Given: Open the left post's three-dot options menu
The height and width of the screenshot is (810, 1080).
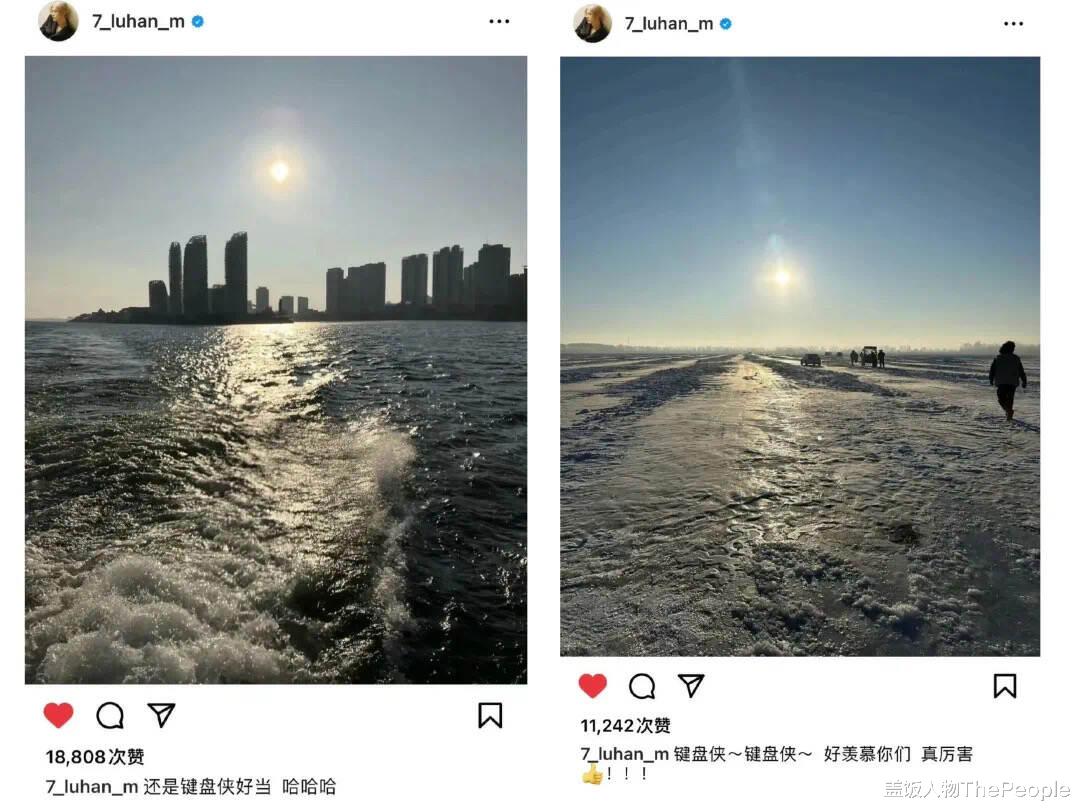Looking at the screenshot, I should 499,21.
